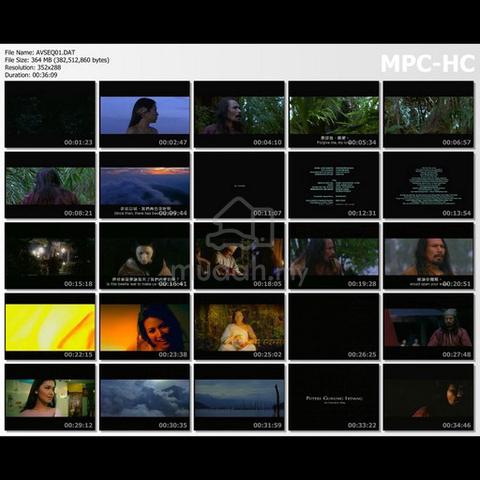Select the credits frame at 00:12:31

[x=334, y=185]
